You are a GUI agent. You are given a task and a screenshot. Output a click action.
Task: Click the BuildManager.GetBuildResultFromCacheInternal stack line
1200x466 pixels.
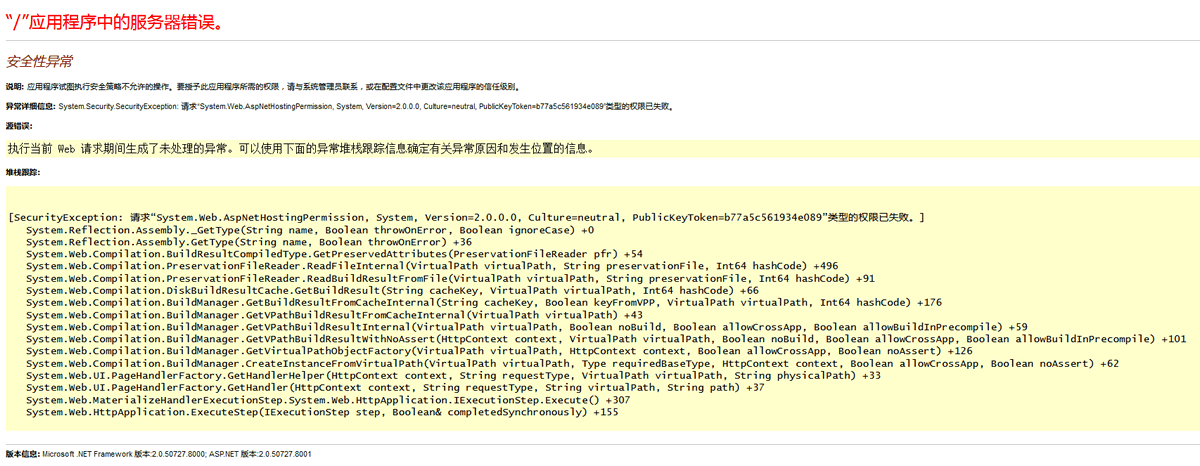[484, 302]
